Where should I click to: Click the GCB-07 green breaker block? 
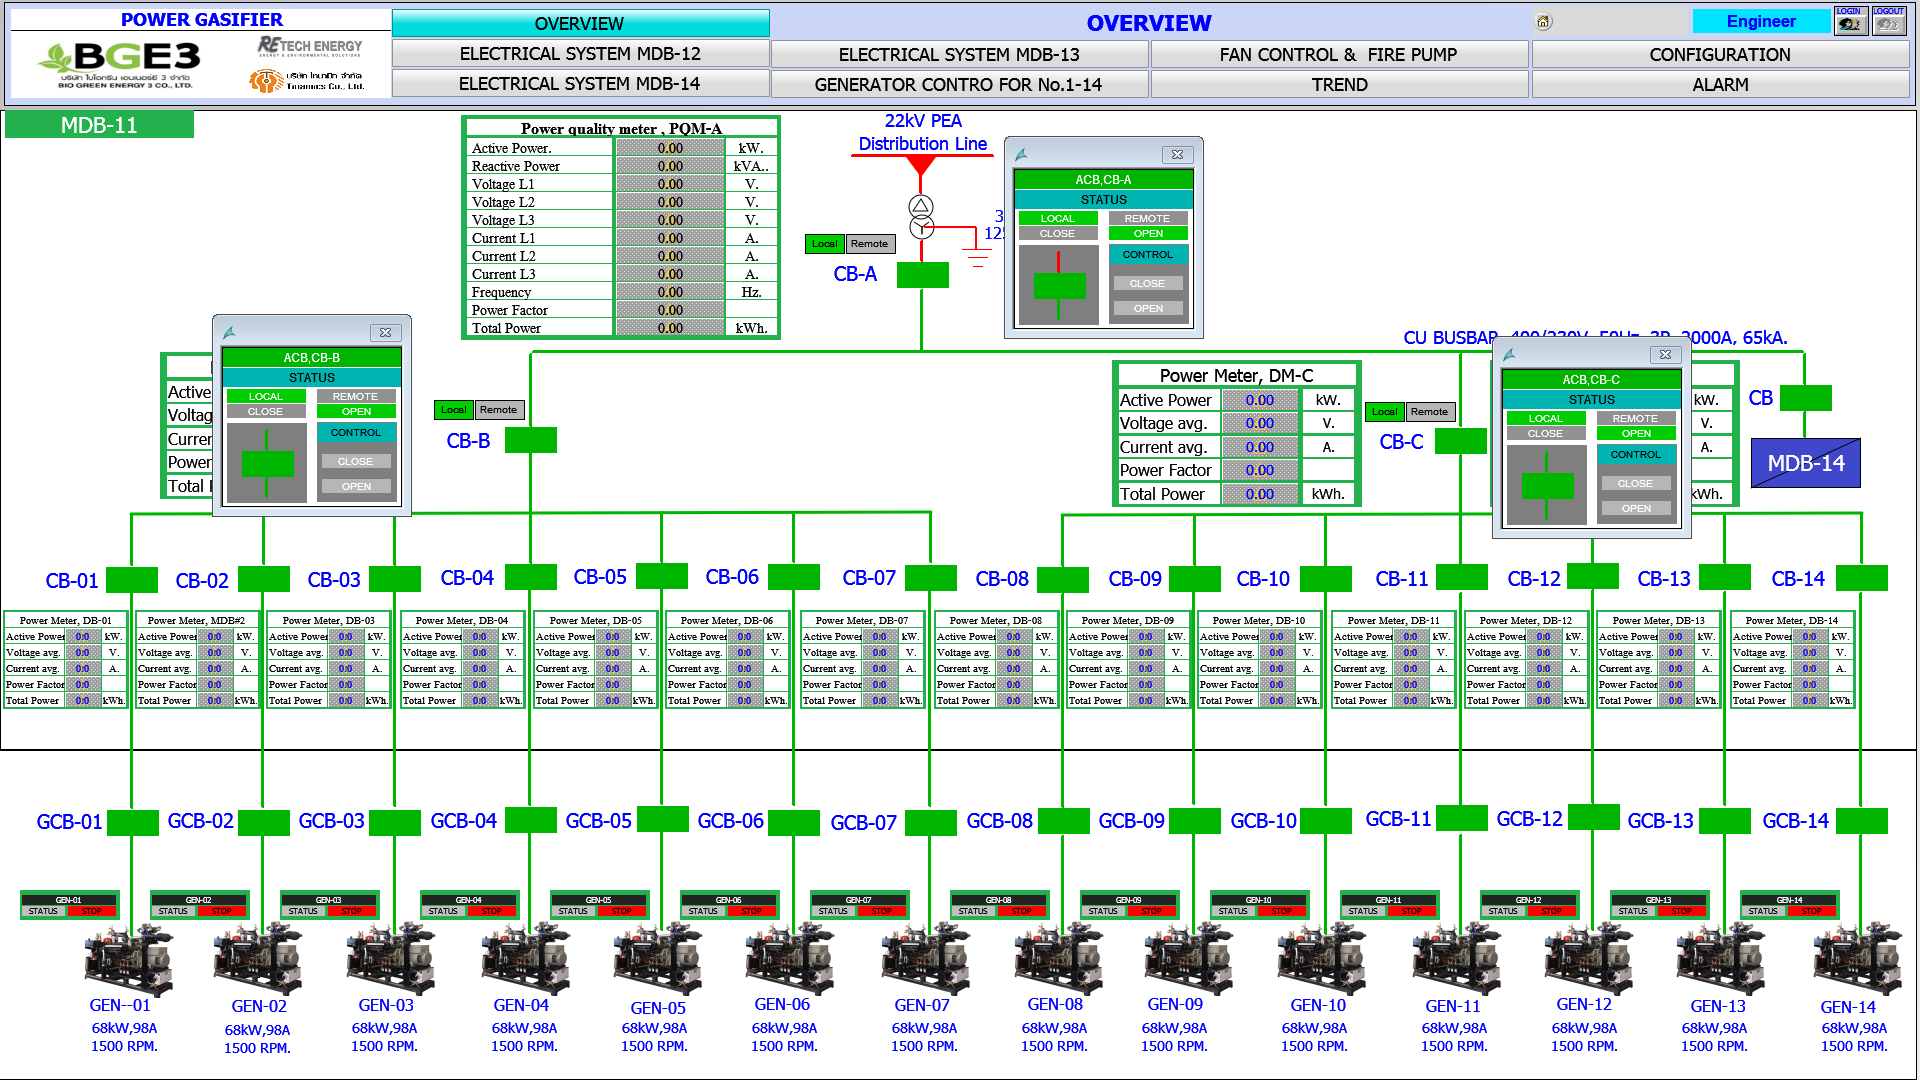(930, 823)
